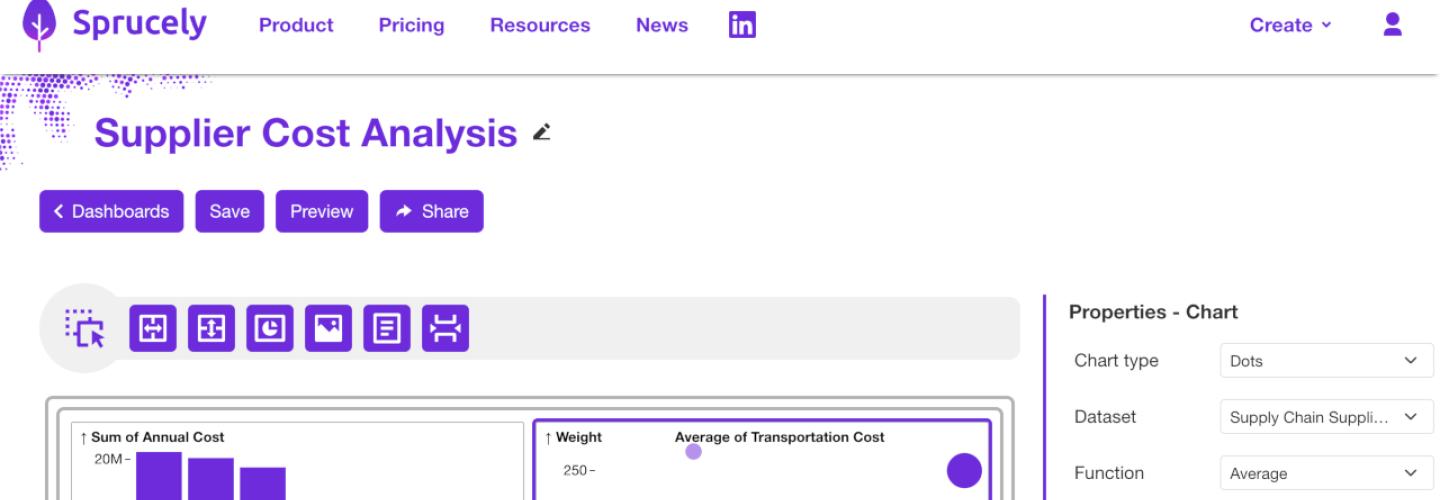Click the Save button
The image size is (1440, 500).
coord(229,211)
